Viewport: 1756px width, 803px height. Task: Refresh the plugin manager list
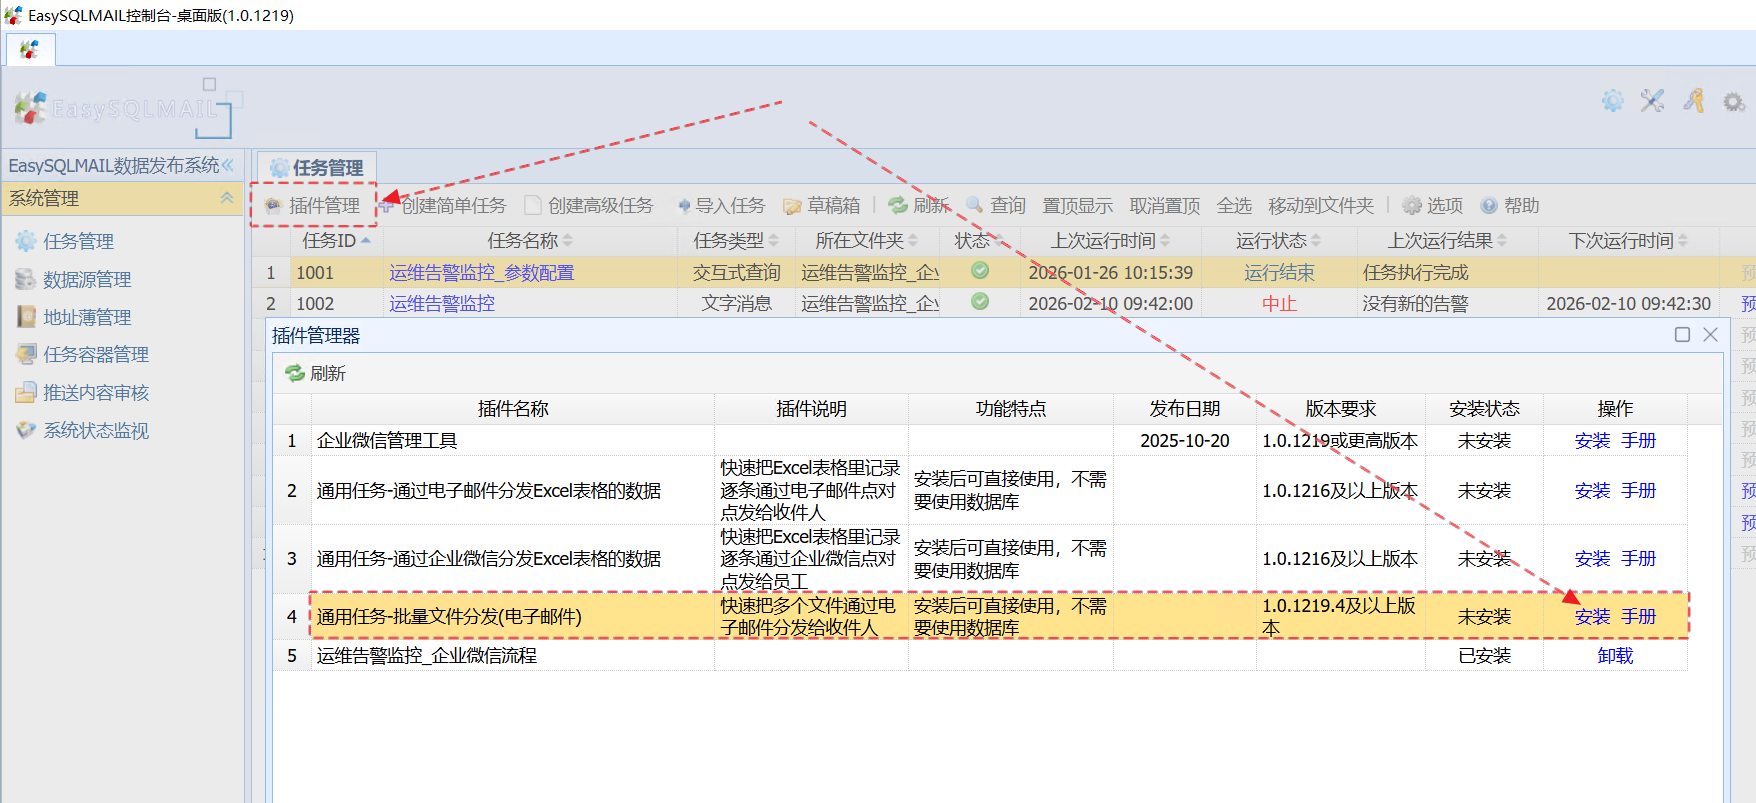click(x=316, y=373)
